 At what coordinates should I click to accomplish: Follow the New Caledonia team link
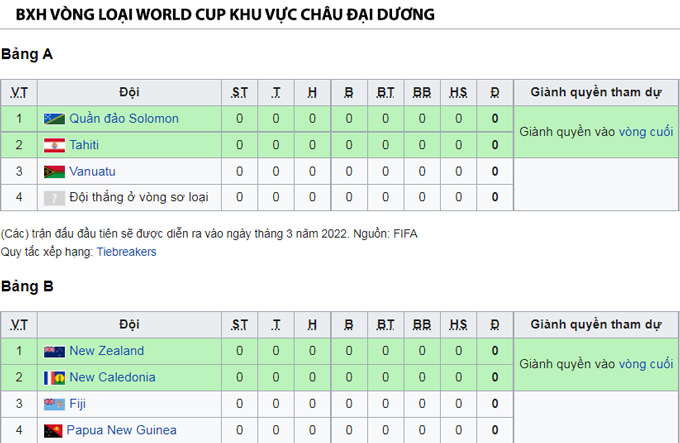(112, 377)
